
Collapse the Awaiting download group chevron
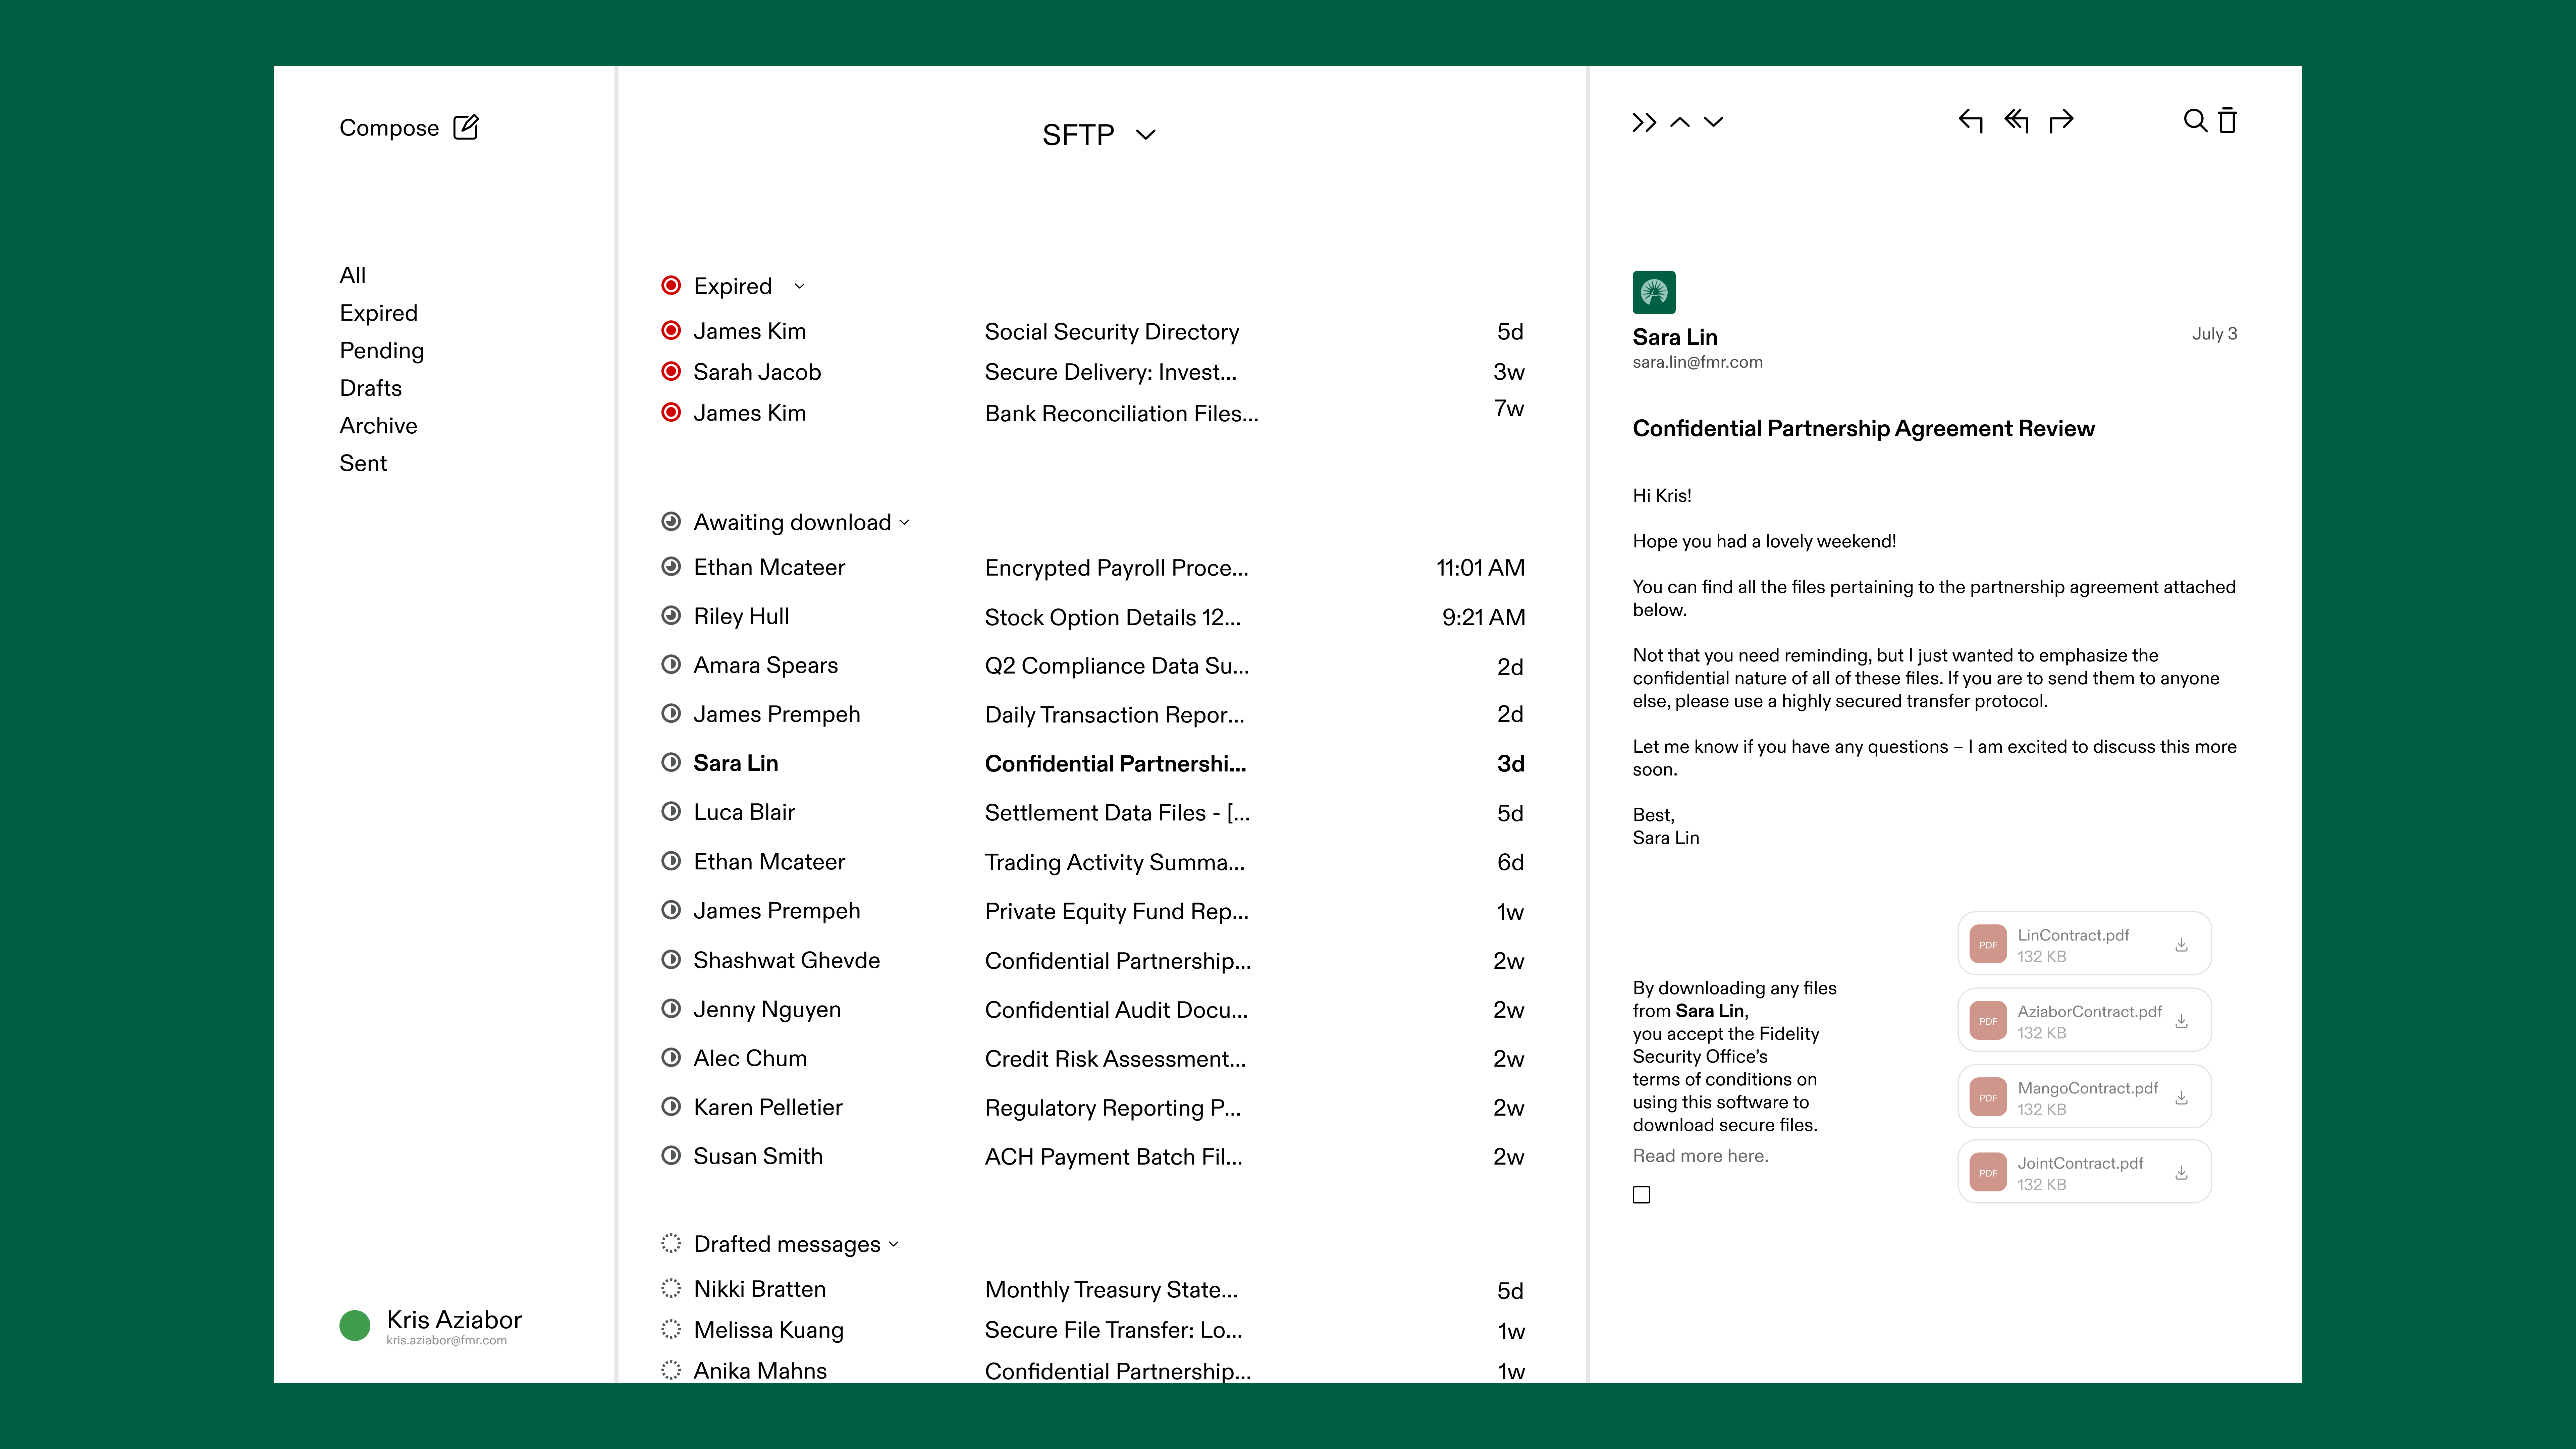pyautogui.click(x=904, y=522)
